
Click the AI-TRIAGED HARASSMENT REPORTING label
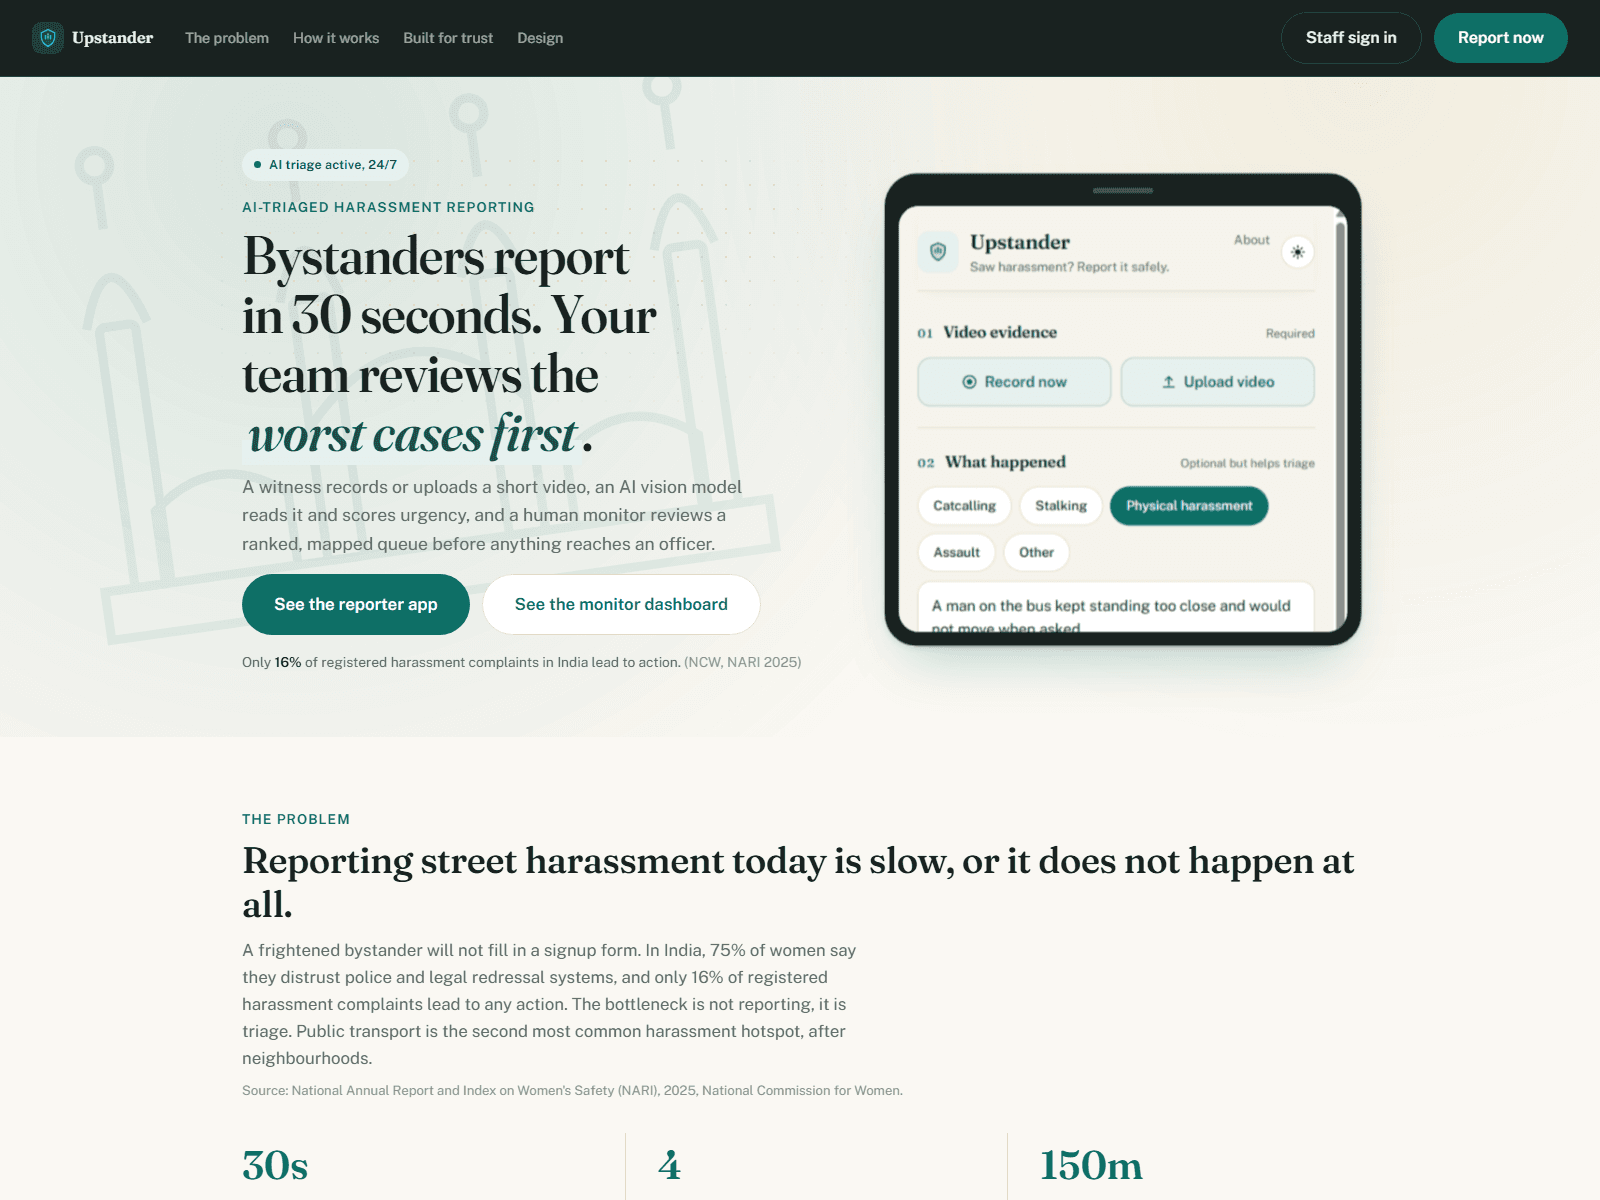(388, 207)
